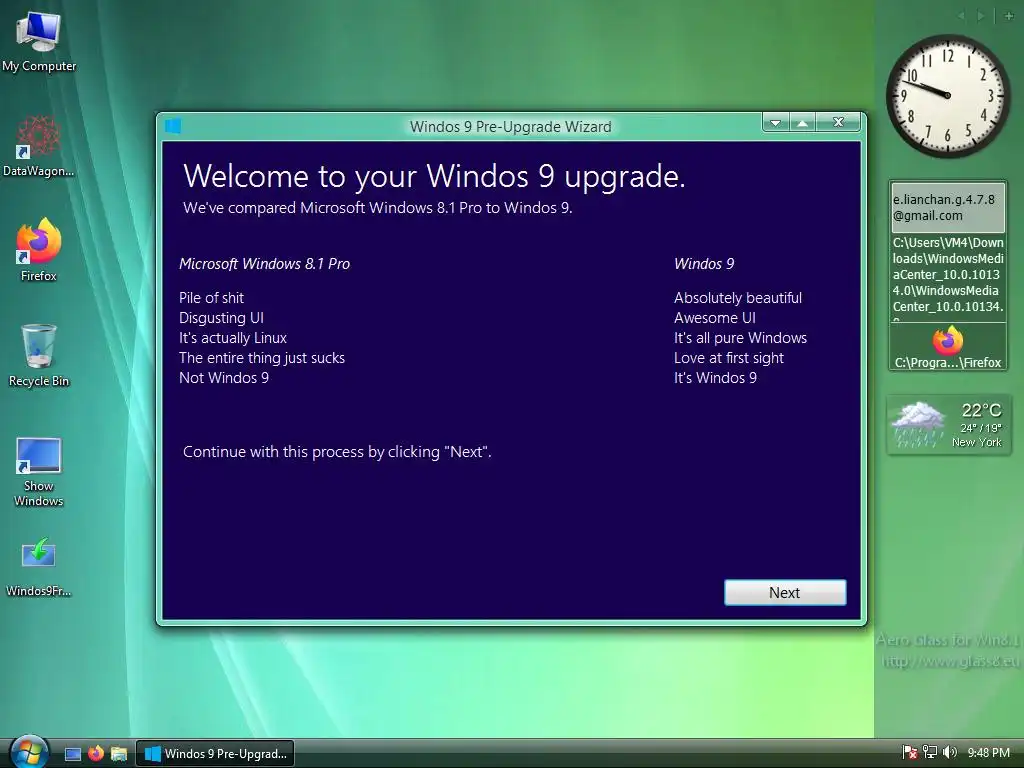Click Next in the upgrade wizard

[785, 592]
